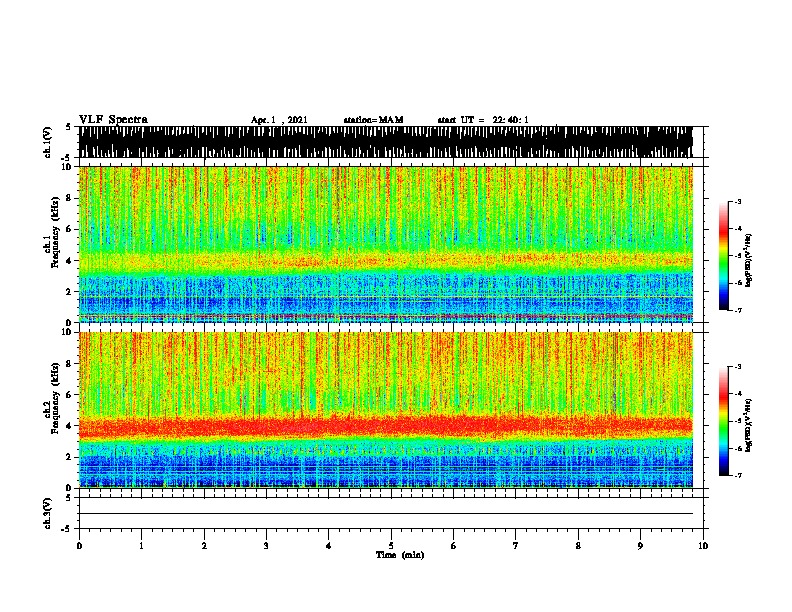The height and width of the screenshot is (612, 792).
Task: Click the flat ch.3(V) signal line
Action: click(x=386, y=514)
